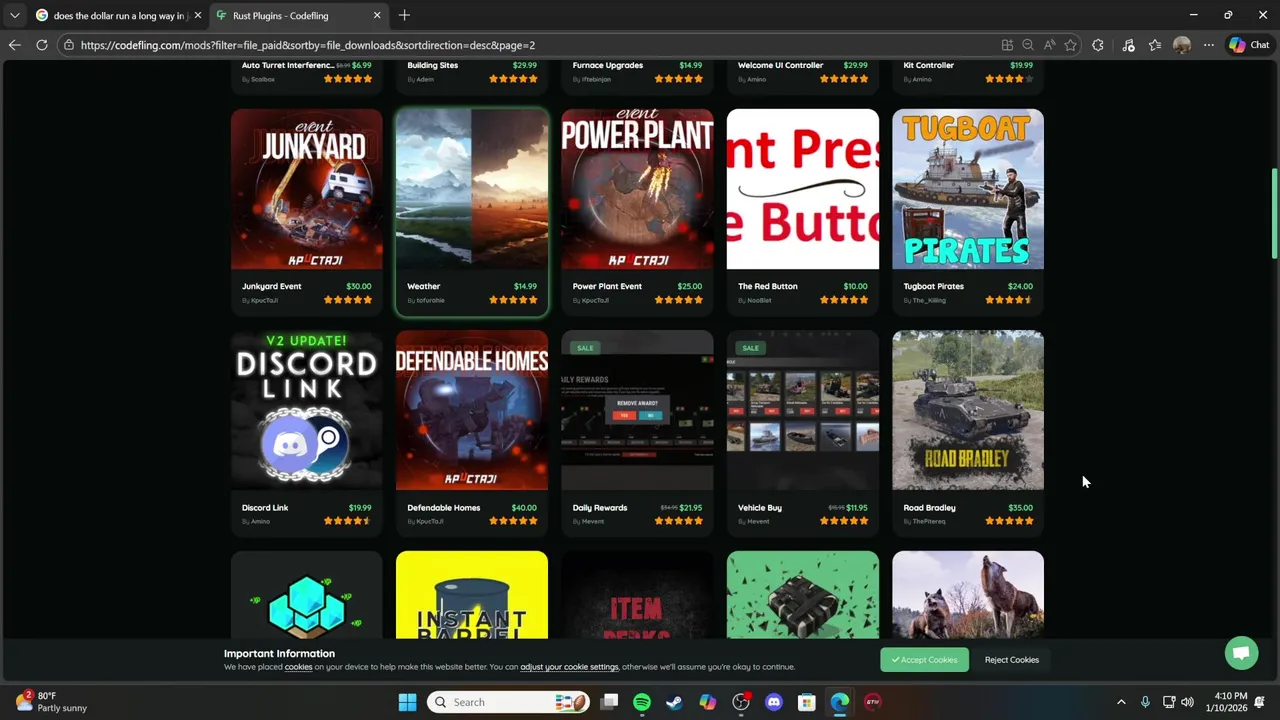Click the Instant Barrel thumbnail
The image size is (1280, 720).
click(x=472, y=595)
